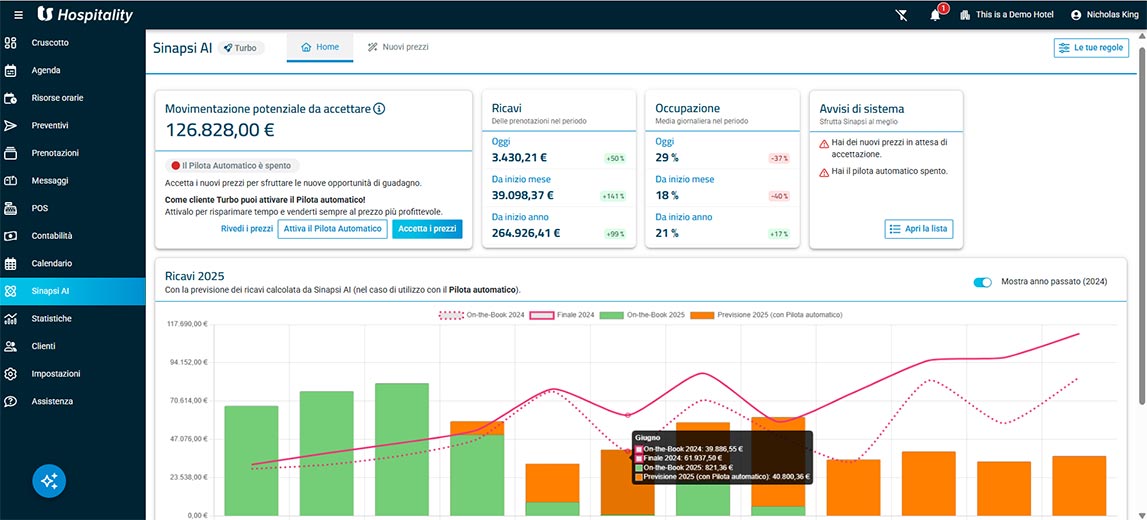Image resolution: width=1147 pixels, height=520 pixels.
Task: Toggle On-the-Book 2025 legend series
Action: click(x=642, y=314)
